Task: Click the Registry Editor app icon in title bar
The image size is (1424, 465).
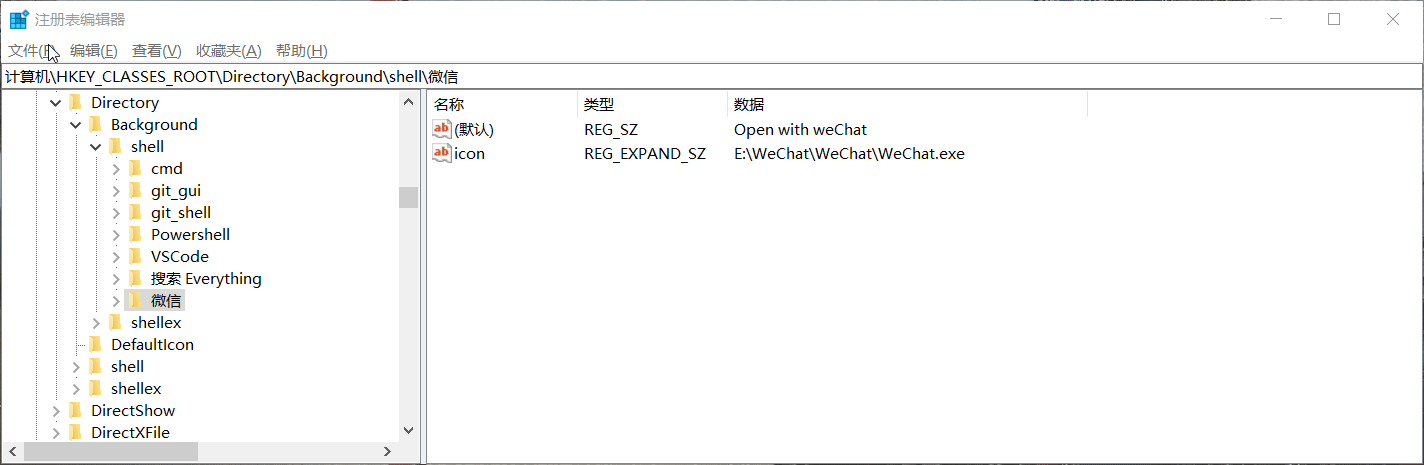Action: pos(18,19)
